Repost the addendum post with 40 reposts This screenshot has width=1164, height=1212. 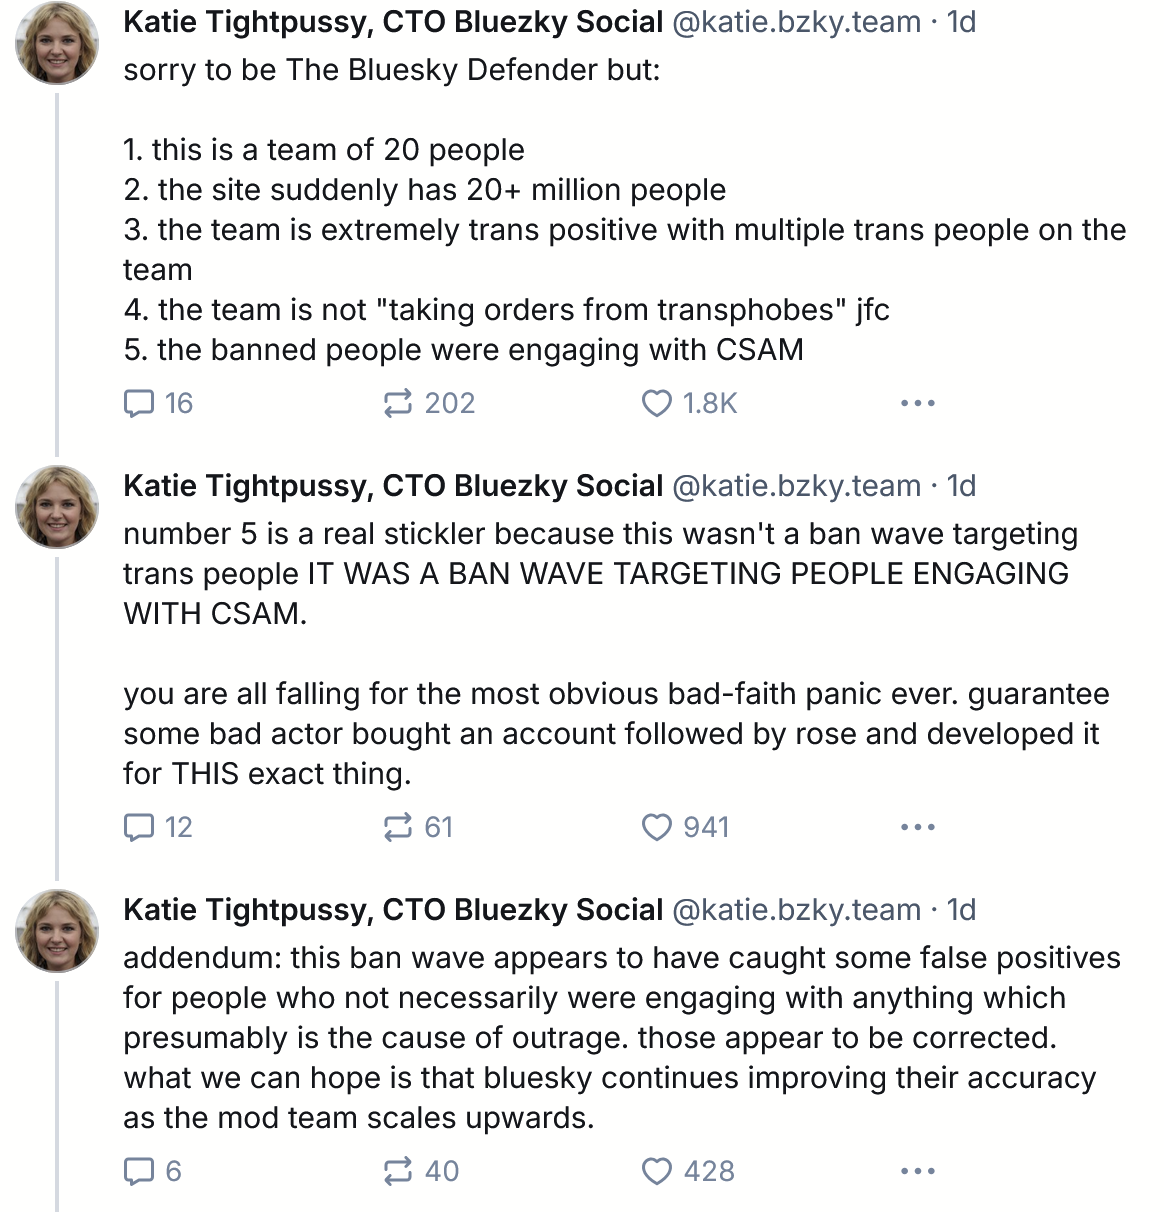click(x=398, y=1171)
